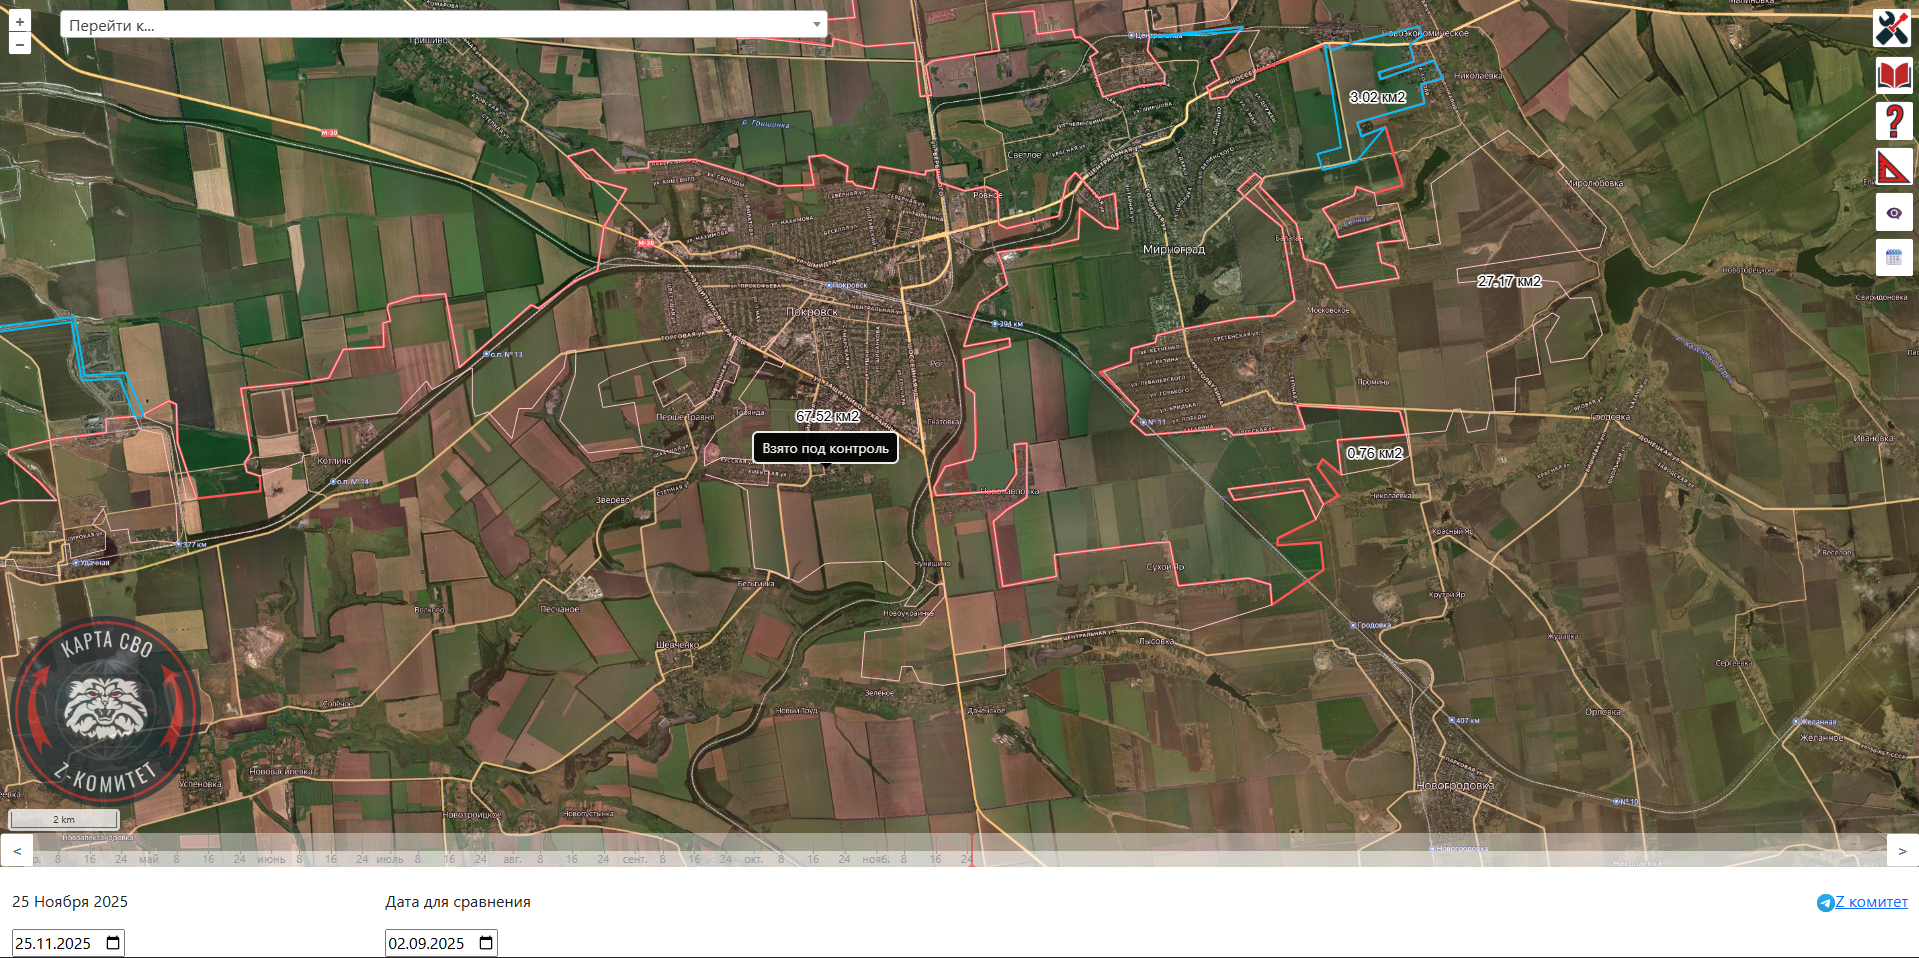The height and width of the screenshot is (958, 1919).
Task: Click the "25 Ноября 2025" date heading
Action: tap(70, 902)
